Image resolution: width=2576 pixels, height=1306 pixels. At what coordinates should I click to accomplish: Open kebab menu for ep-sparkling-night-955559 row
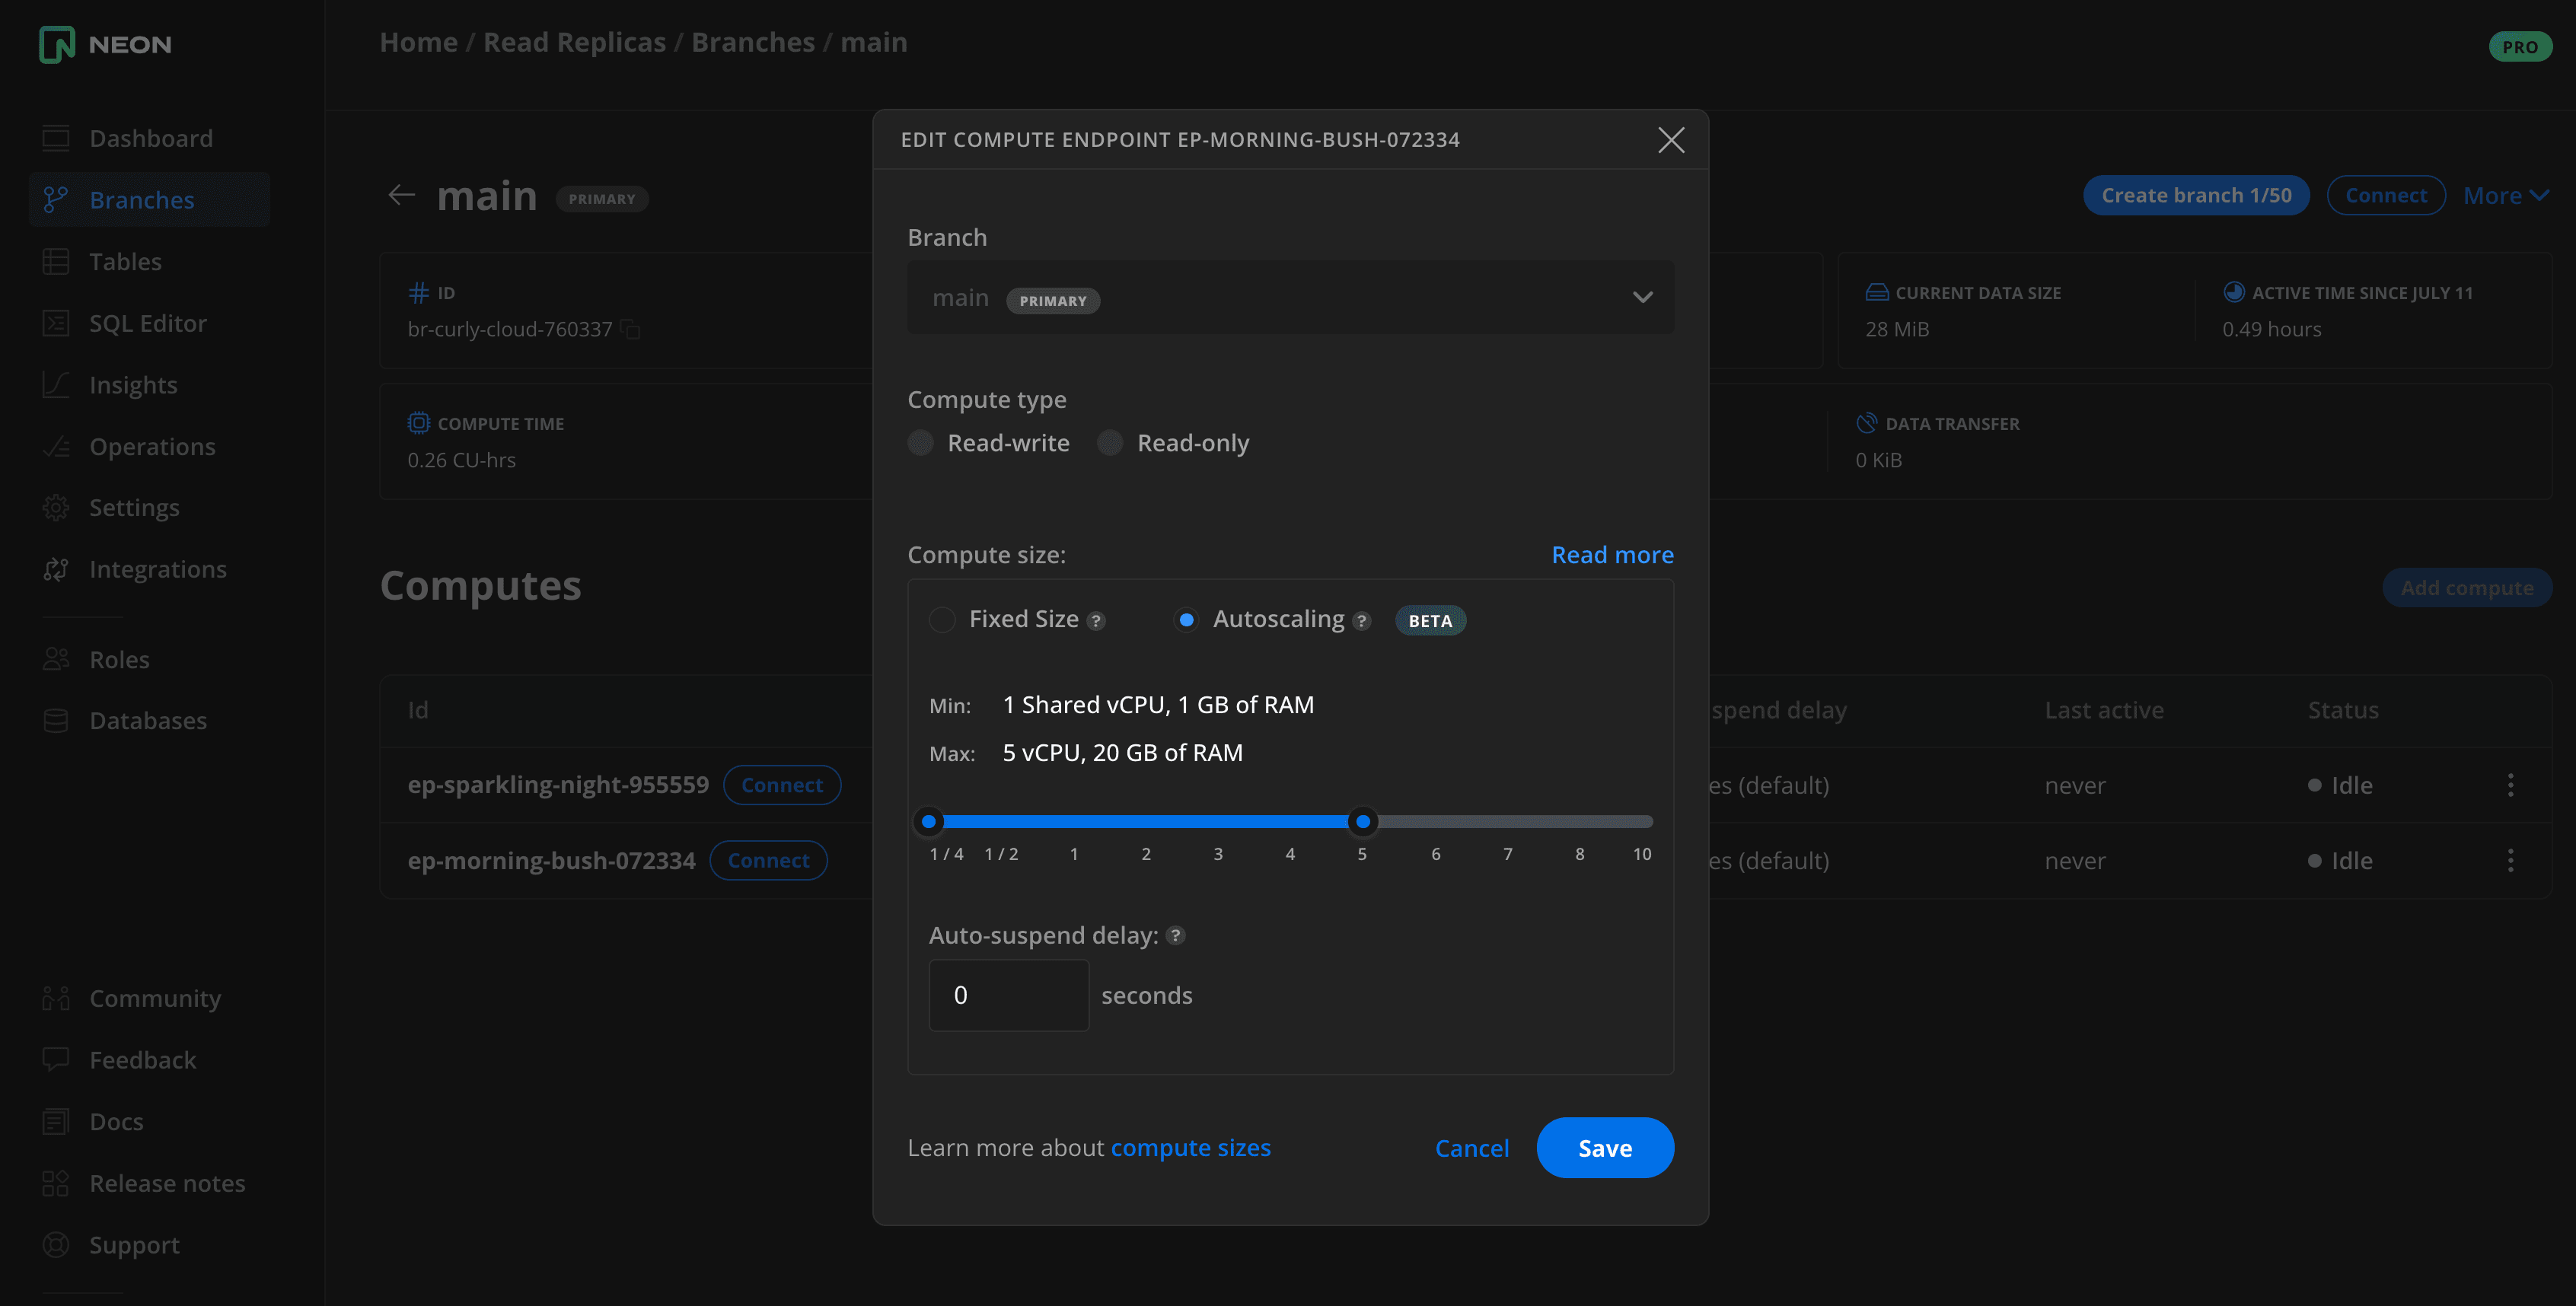[x=2510, y=785]
